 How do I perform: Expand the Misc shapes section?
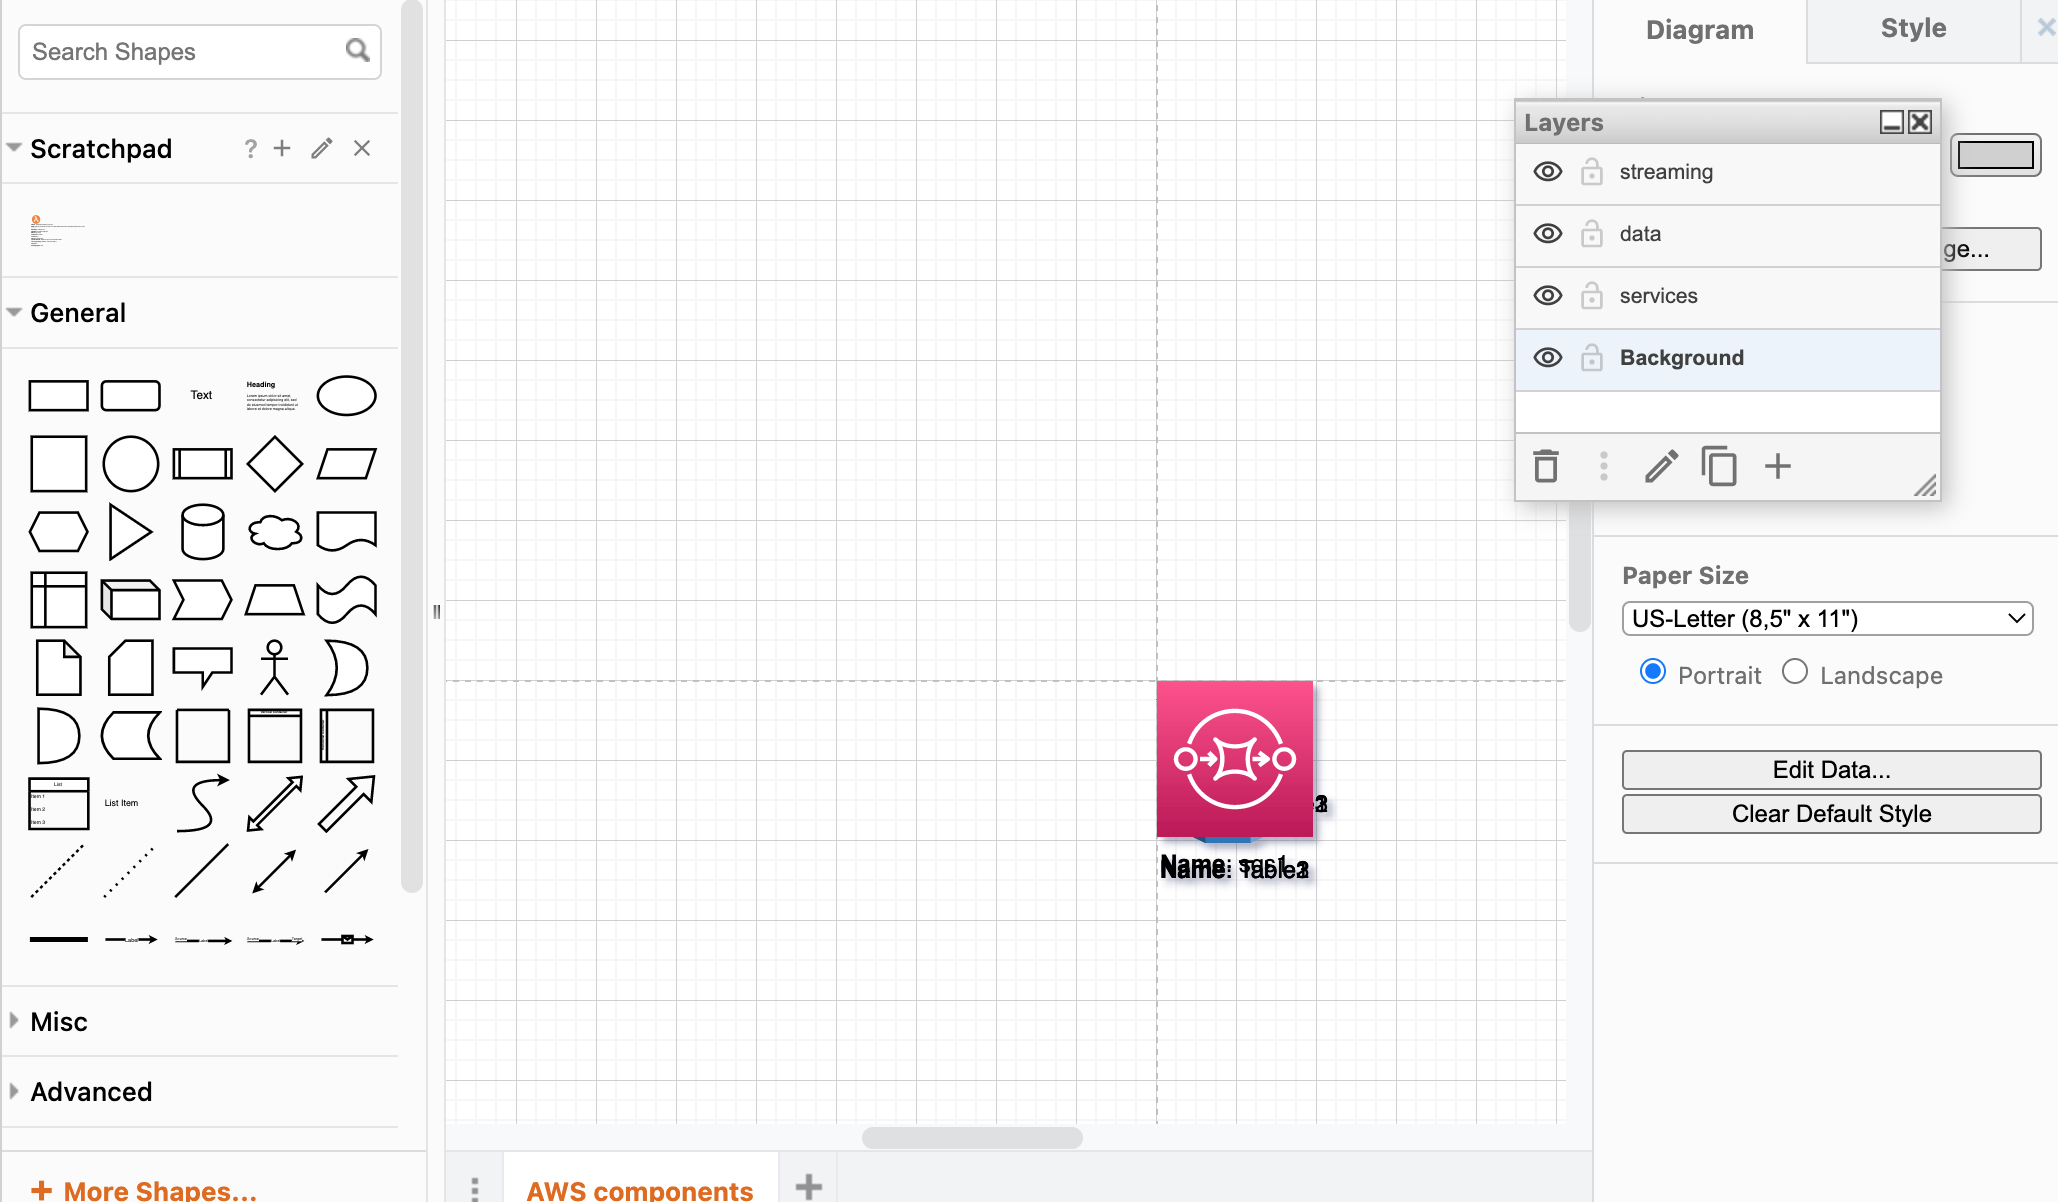[14, 1021]
